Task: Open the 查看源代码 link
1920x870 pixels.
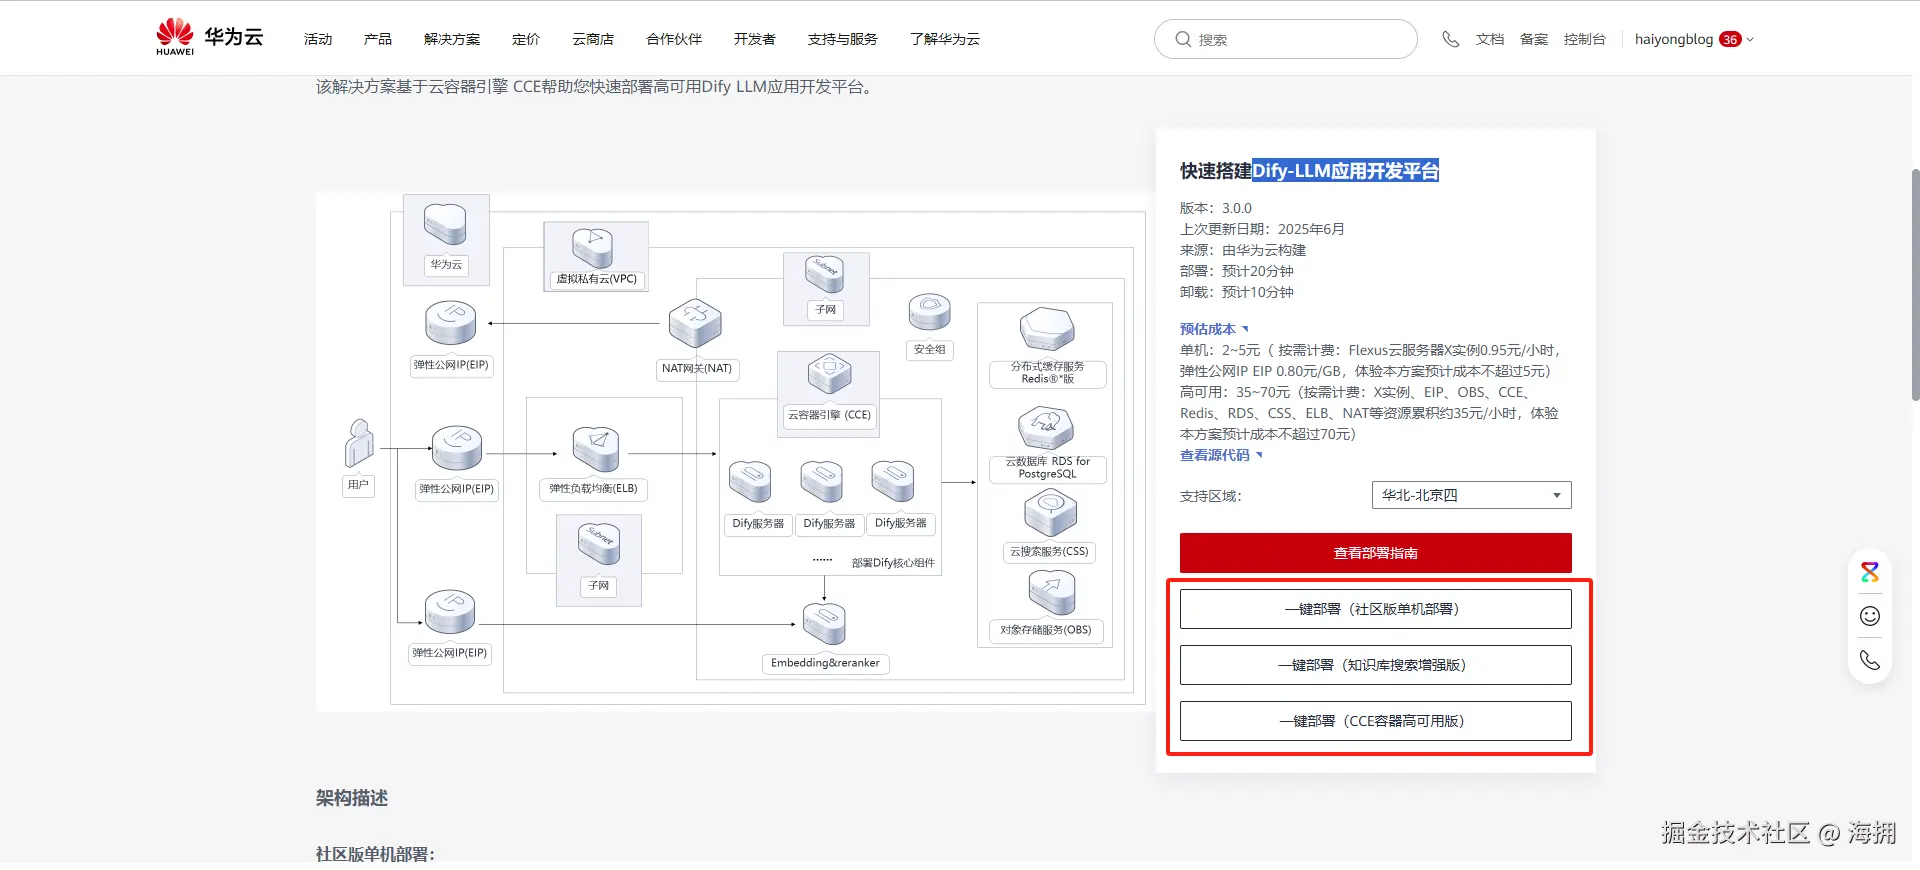Action: click(1221, 455)
